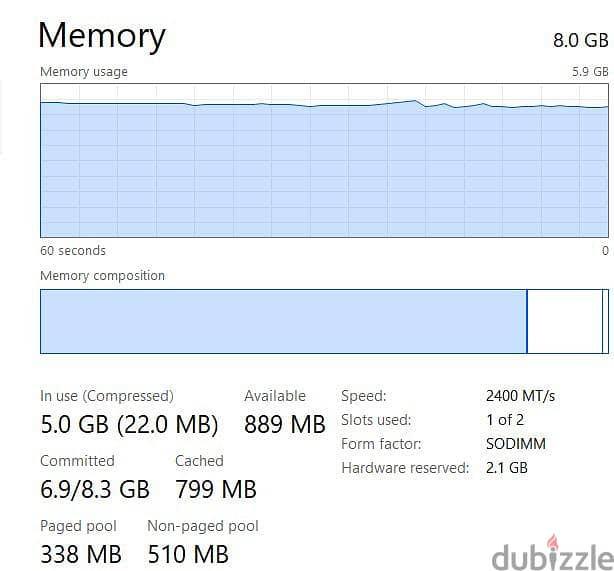Click the dubizzle flame logo icon

point(552,542)
